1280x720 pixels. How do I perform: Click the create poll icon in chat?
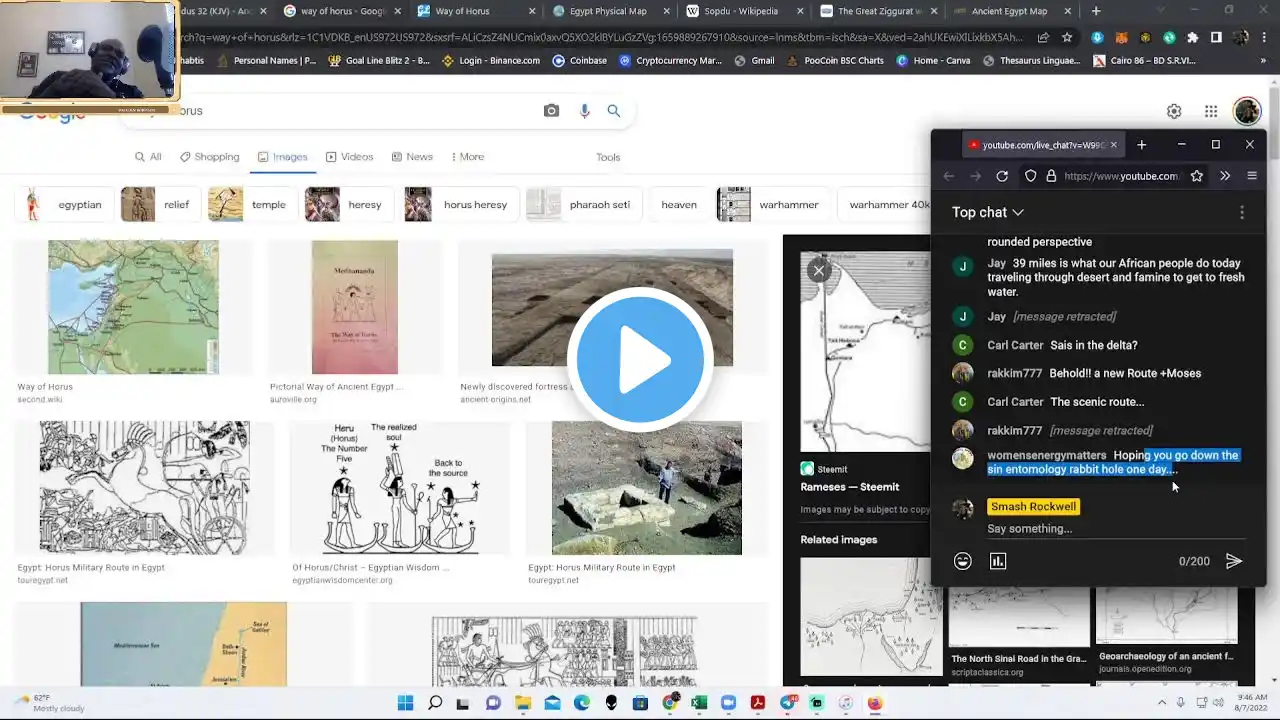coord(998,561)
